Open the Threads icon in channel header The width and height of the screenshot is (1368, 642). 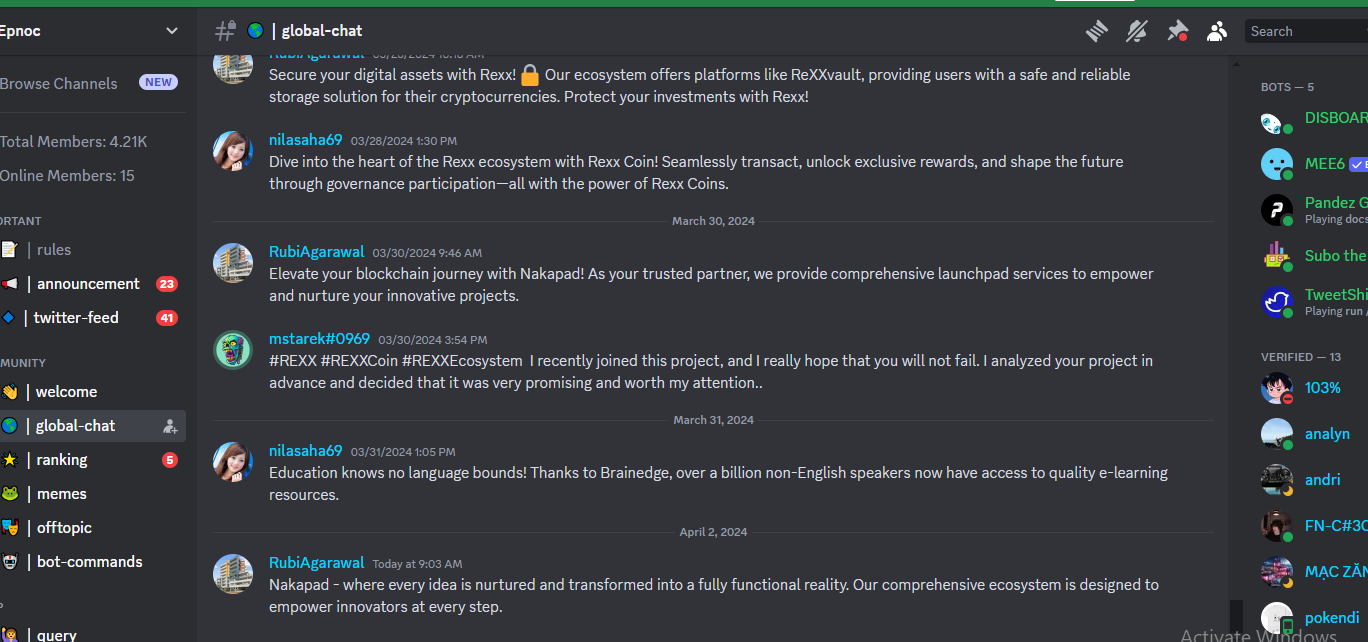[1097, 31]
